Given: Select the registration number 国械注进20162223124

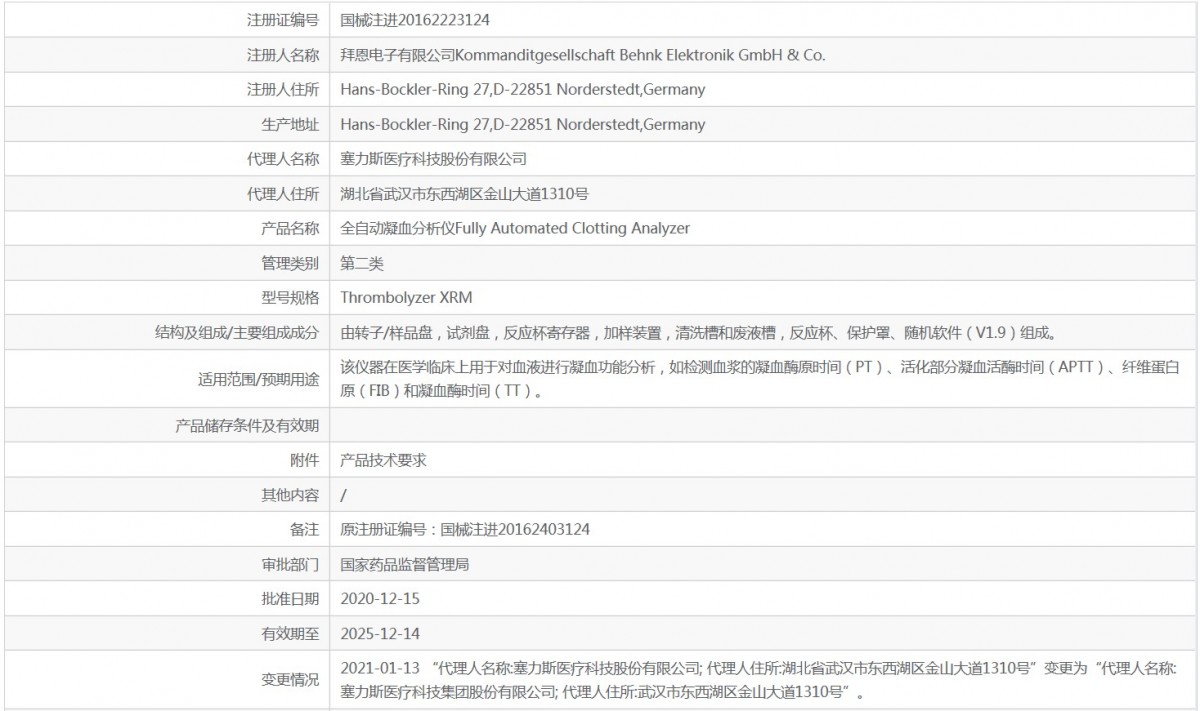Looking at the screenshot, I should click(415, 19).
